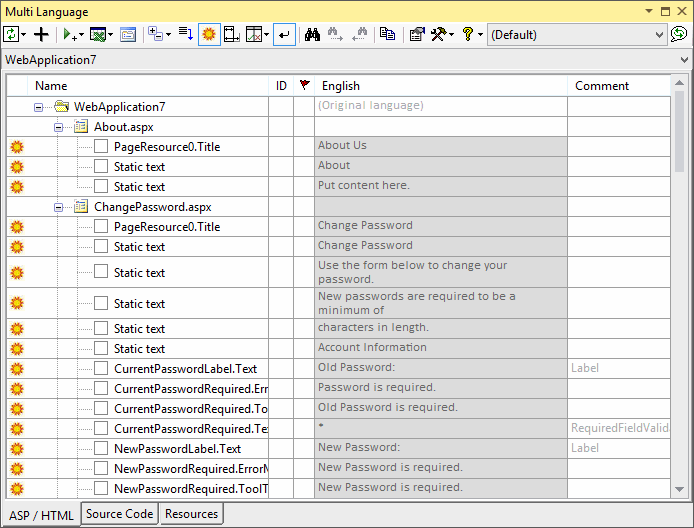
Task: Toggle the orange sun highlight button
Action: 209,34
